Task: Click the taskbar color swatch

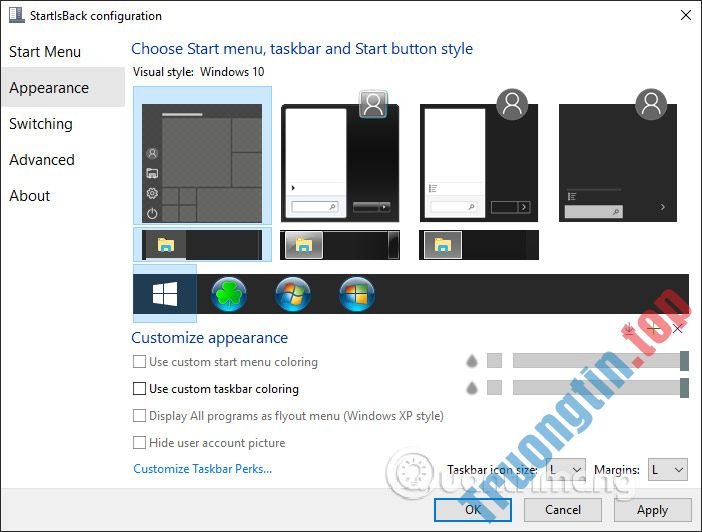Action: point(494,388)
